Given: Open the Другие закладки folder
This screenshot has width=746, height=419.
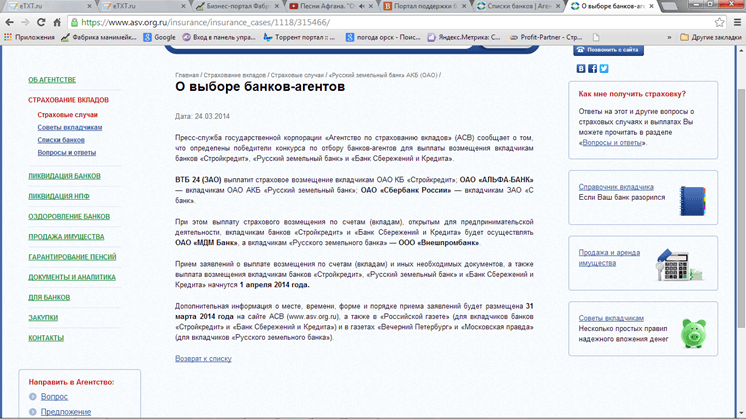Looking at the screenshot, I should 710,37.
